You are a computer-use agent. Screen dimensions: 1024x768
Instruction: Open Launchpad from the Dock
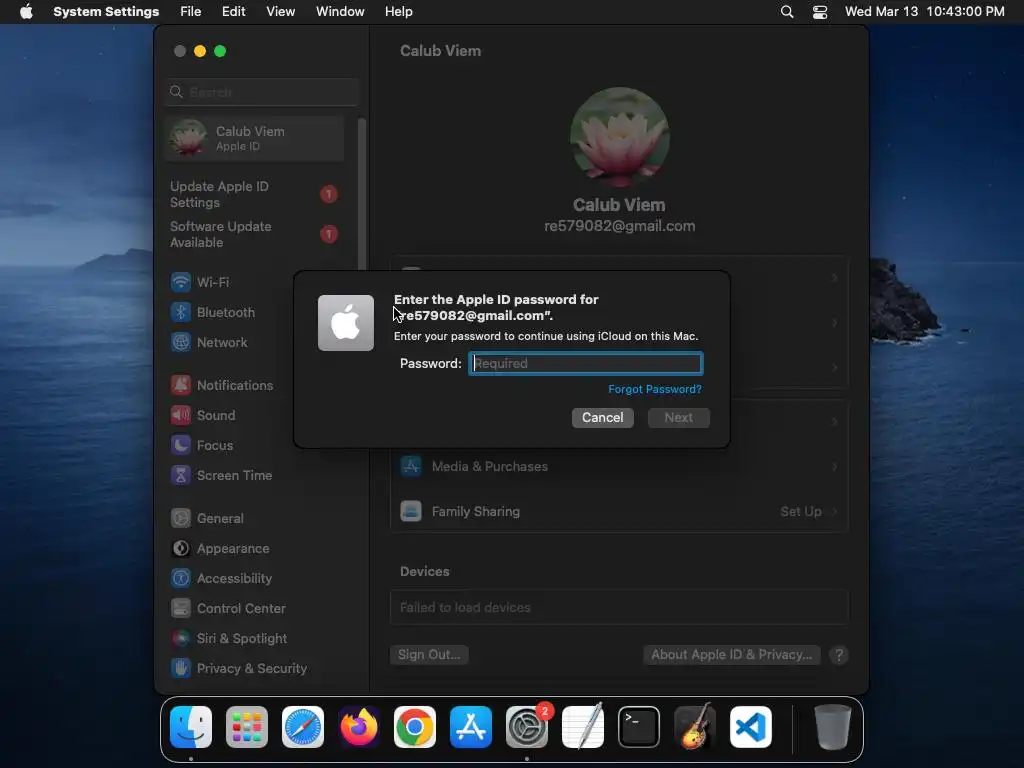coord(247,727)
